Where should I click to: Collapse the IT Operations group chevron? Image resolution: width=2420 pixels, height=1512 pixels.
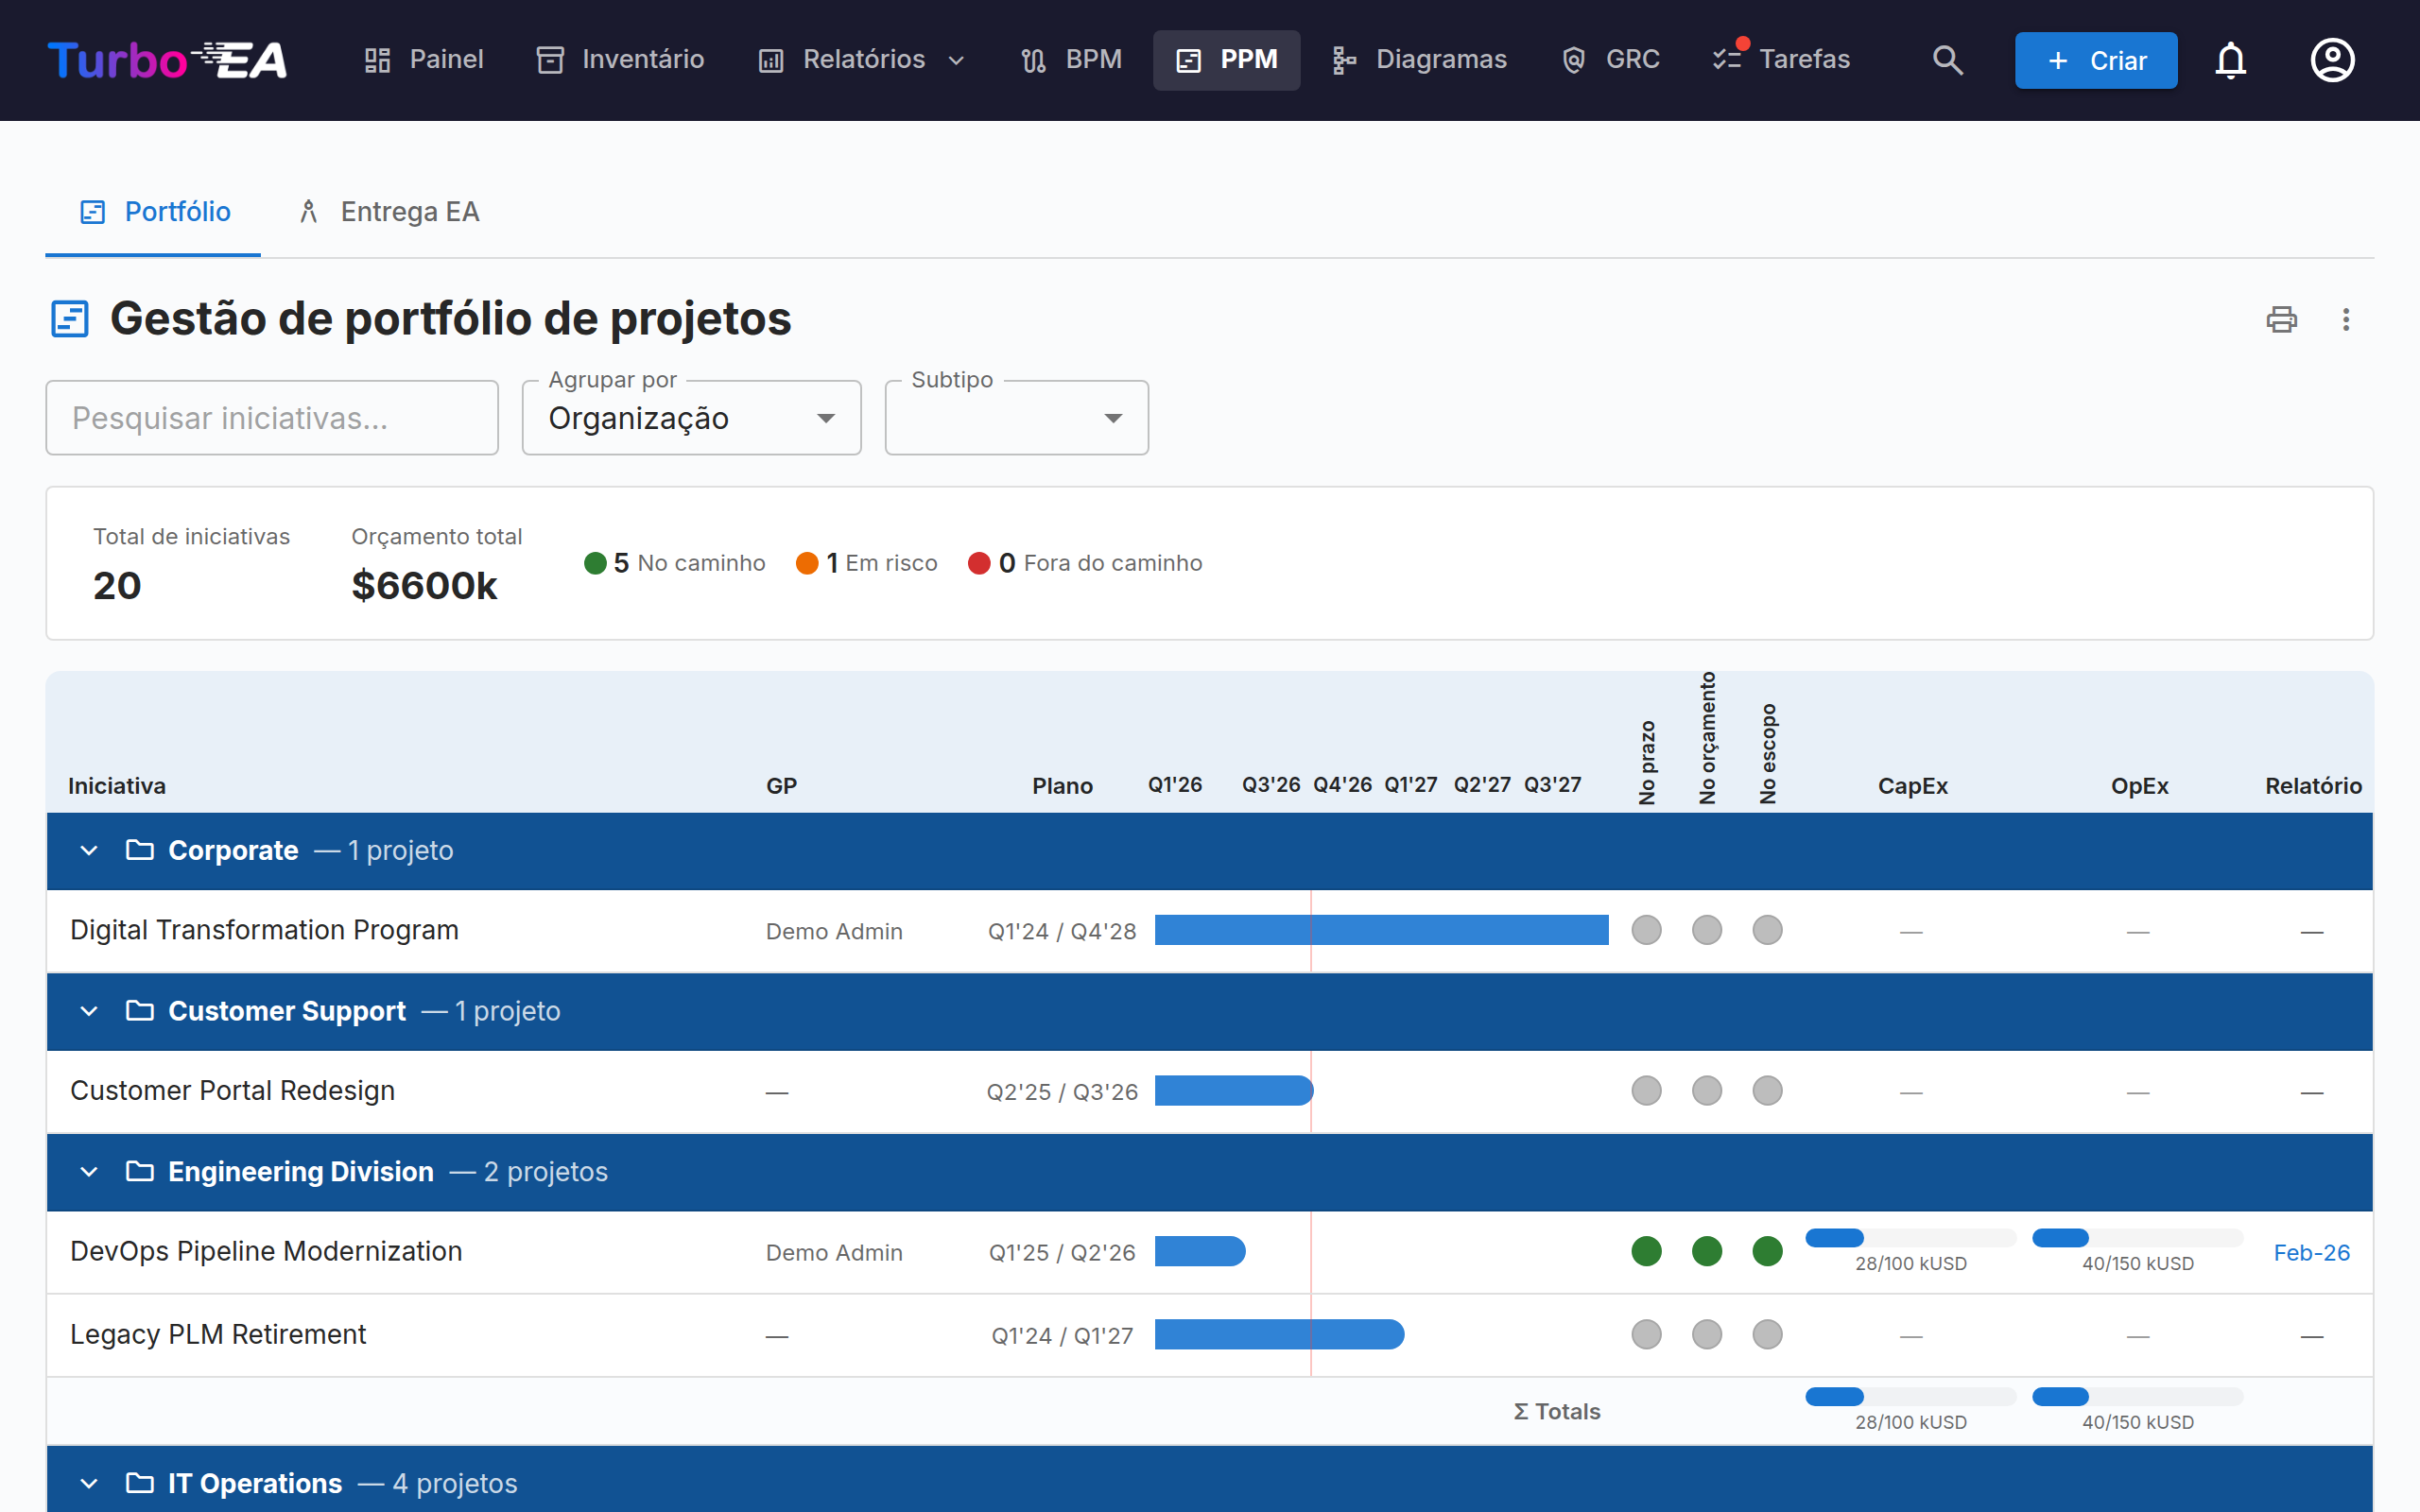click(x=89, y=1483)
